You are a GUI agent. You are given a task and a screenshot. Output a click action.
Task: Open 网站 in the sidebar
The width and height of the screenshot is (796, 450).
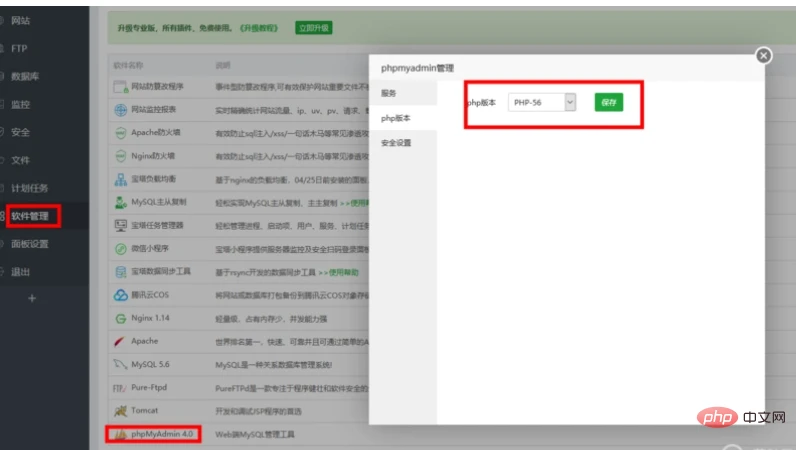point(21,20)
